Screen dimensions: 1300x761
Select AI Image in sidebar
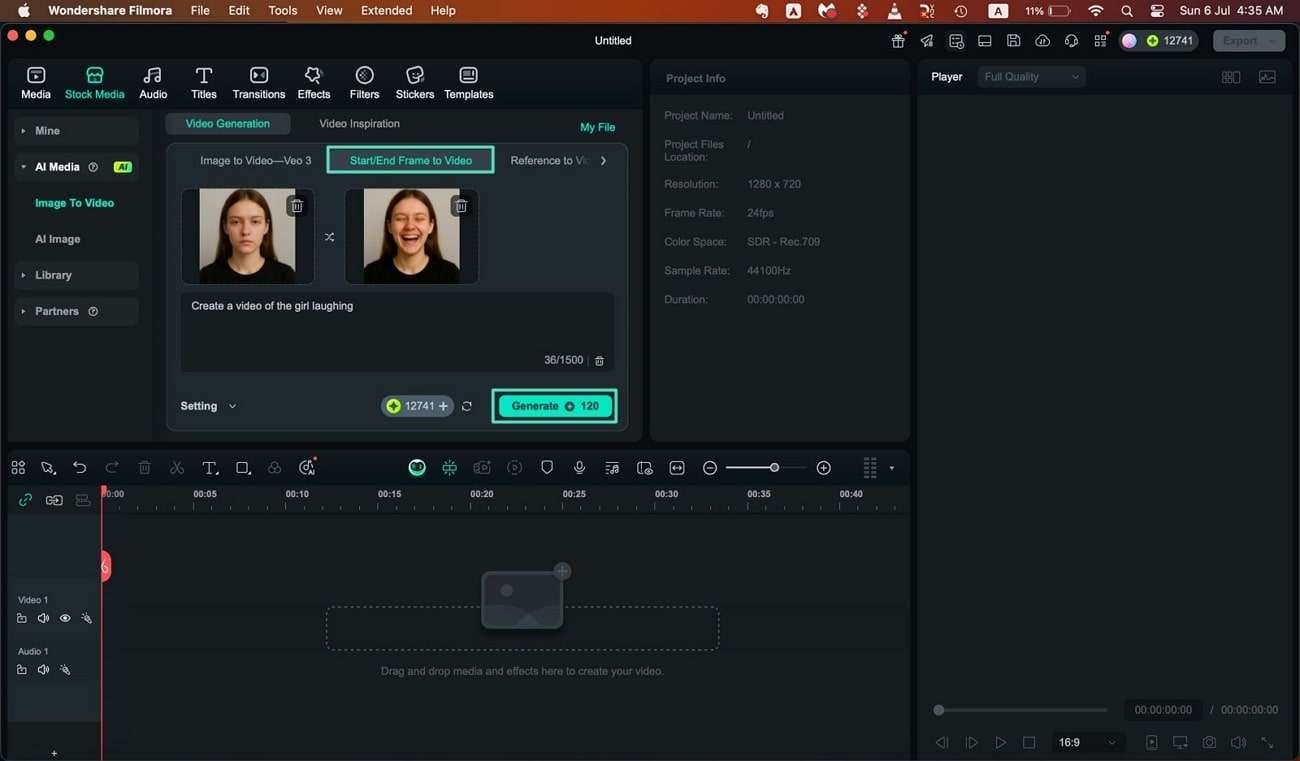pos(58,239)
